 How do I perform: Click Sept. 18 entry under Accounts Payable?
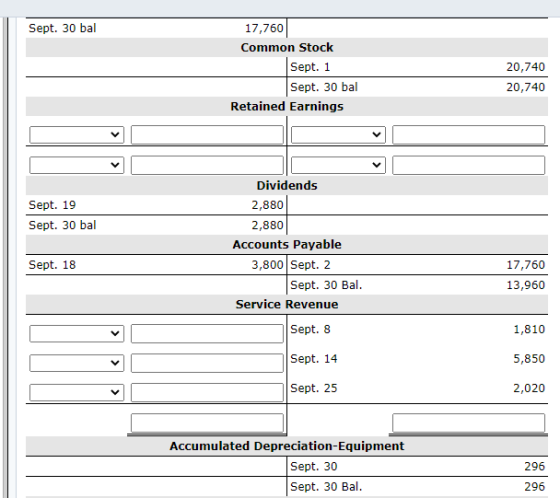(x=52, y=265)
